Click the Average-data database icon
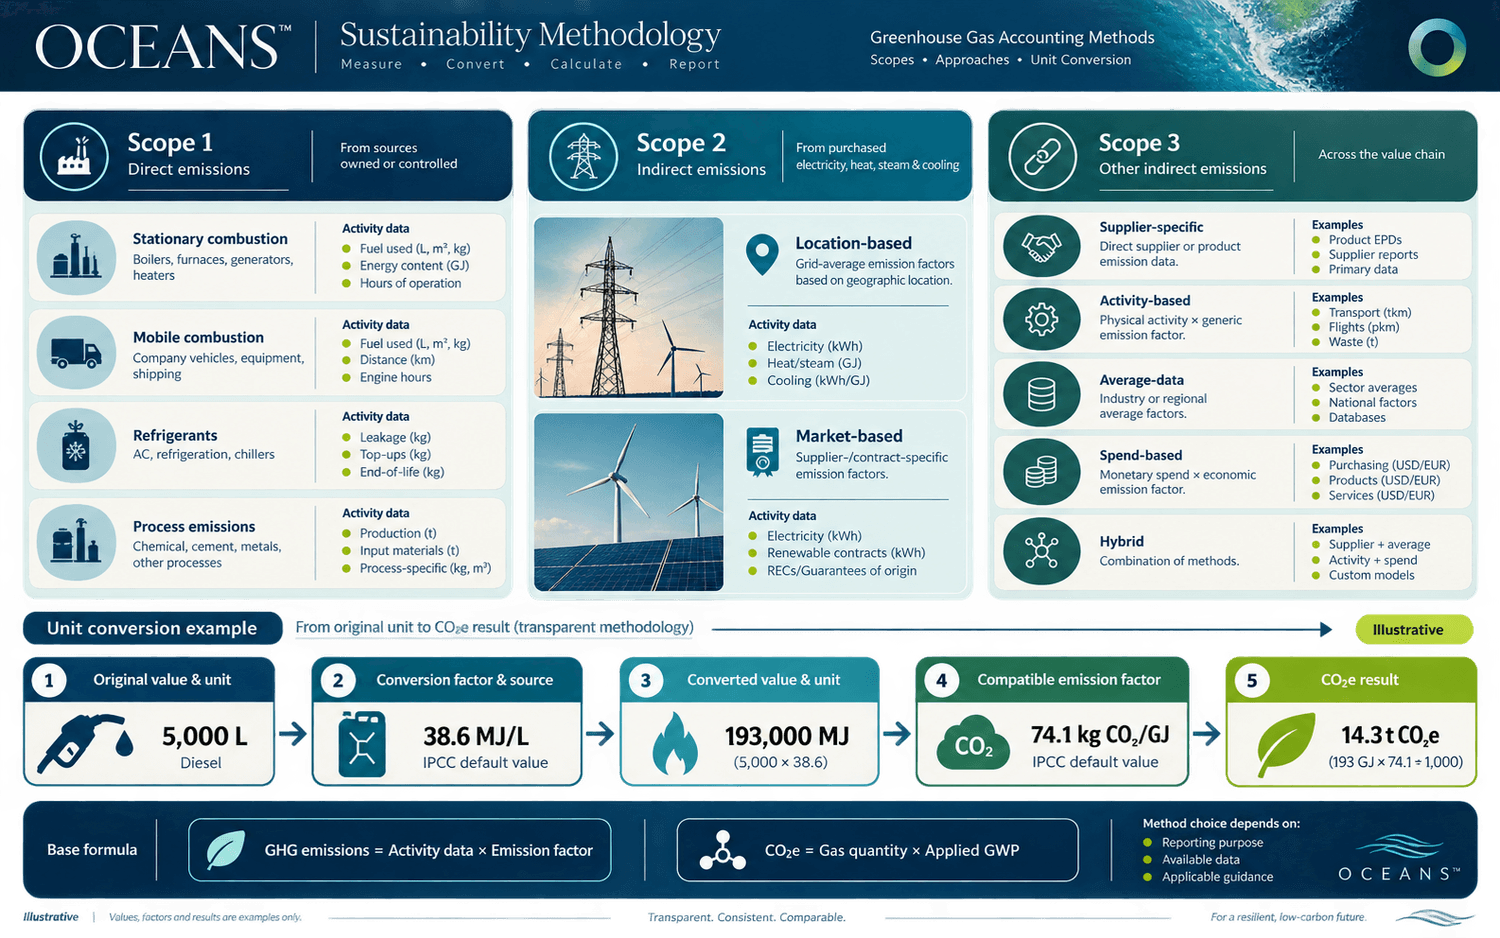 coord(1041,395)
